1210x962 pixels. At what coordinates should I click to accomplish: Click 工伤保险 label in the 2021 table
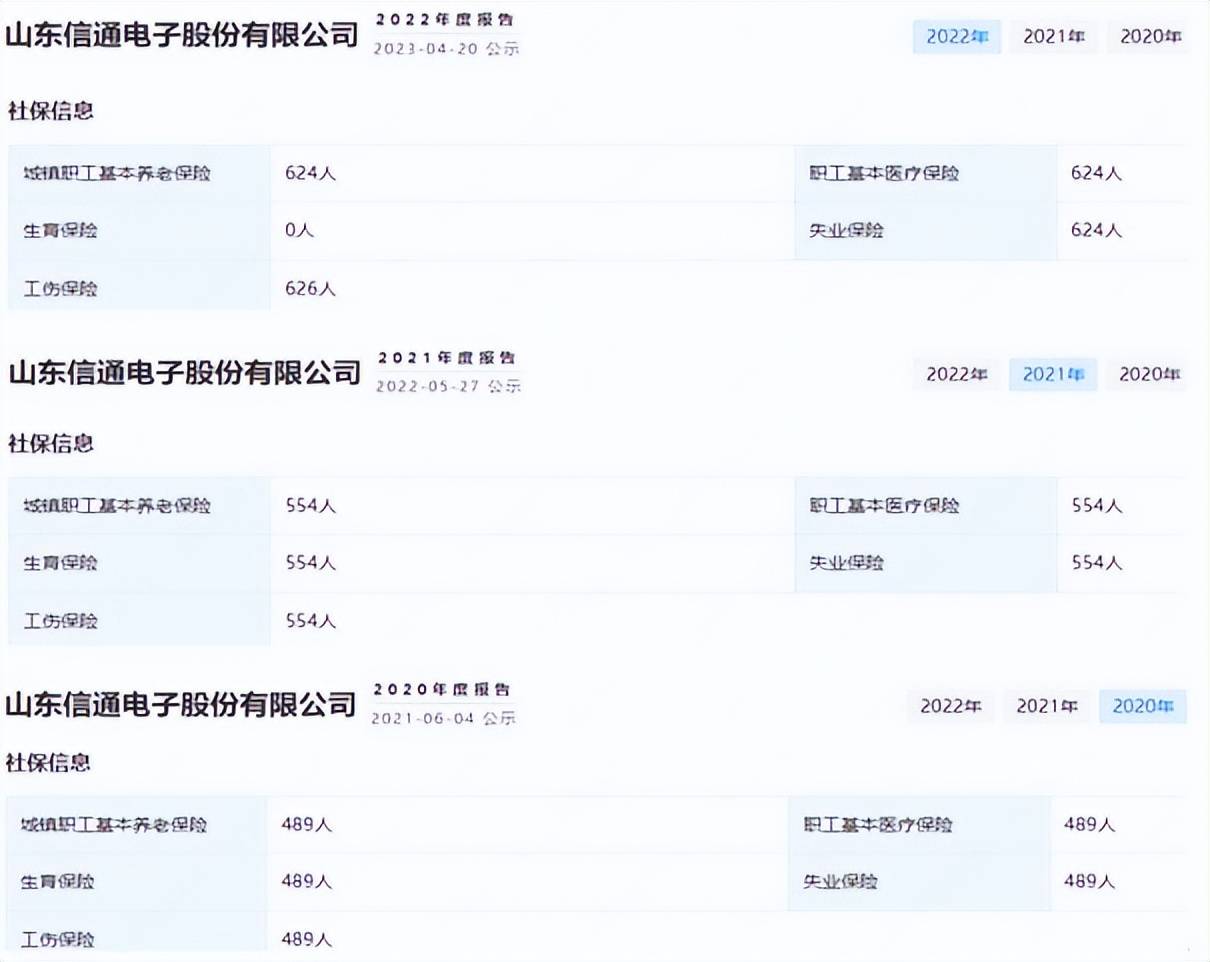tap(61, 621)
